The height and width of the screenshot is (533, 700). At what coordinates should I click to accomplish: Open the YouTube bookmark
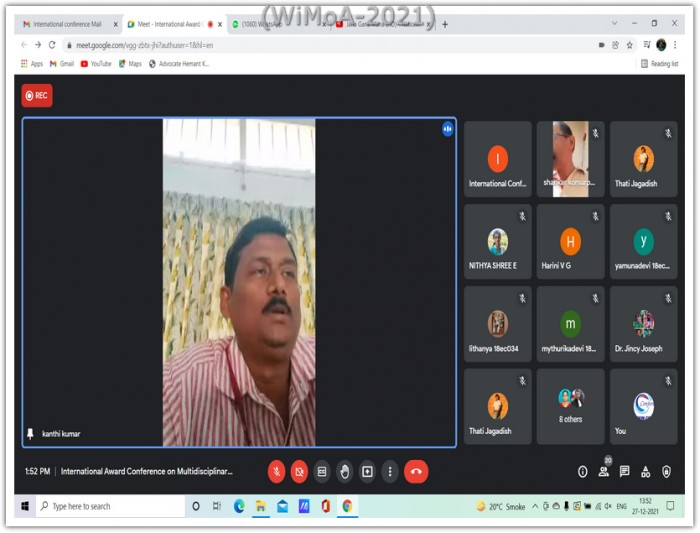click(96, 64)
